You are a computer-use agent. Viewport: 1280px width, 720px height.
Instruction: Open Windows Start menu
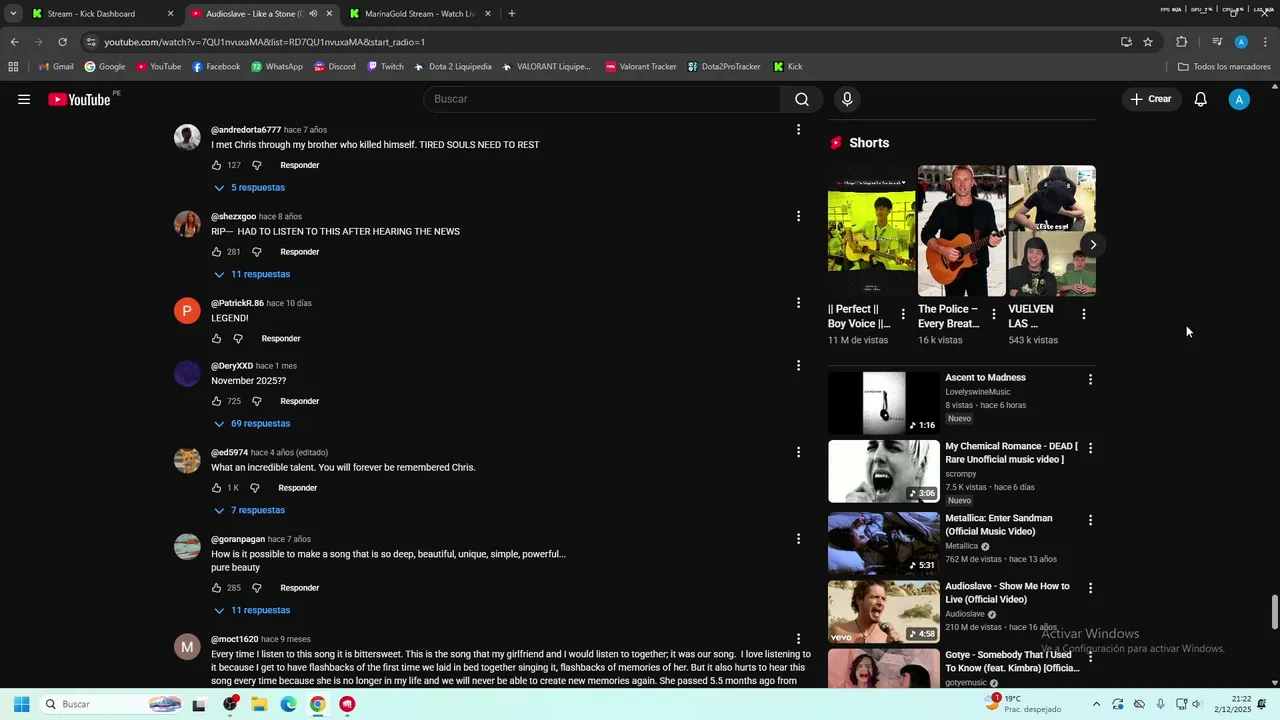pos(21,704)
